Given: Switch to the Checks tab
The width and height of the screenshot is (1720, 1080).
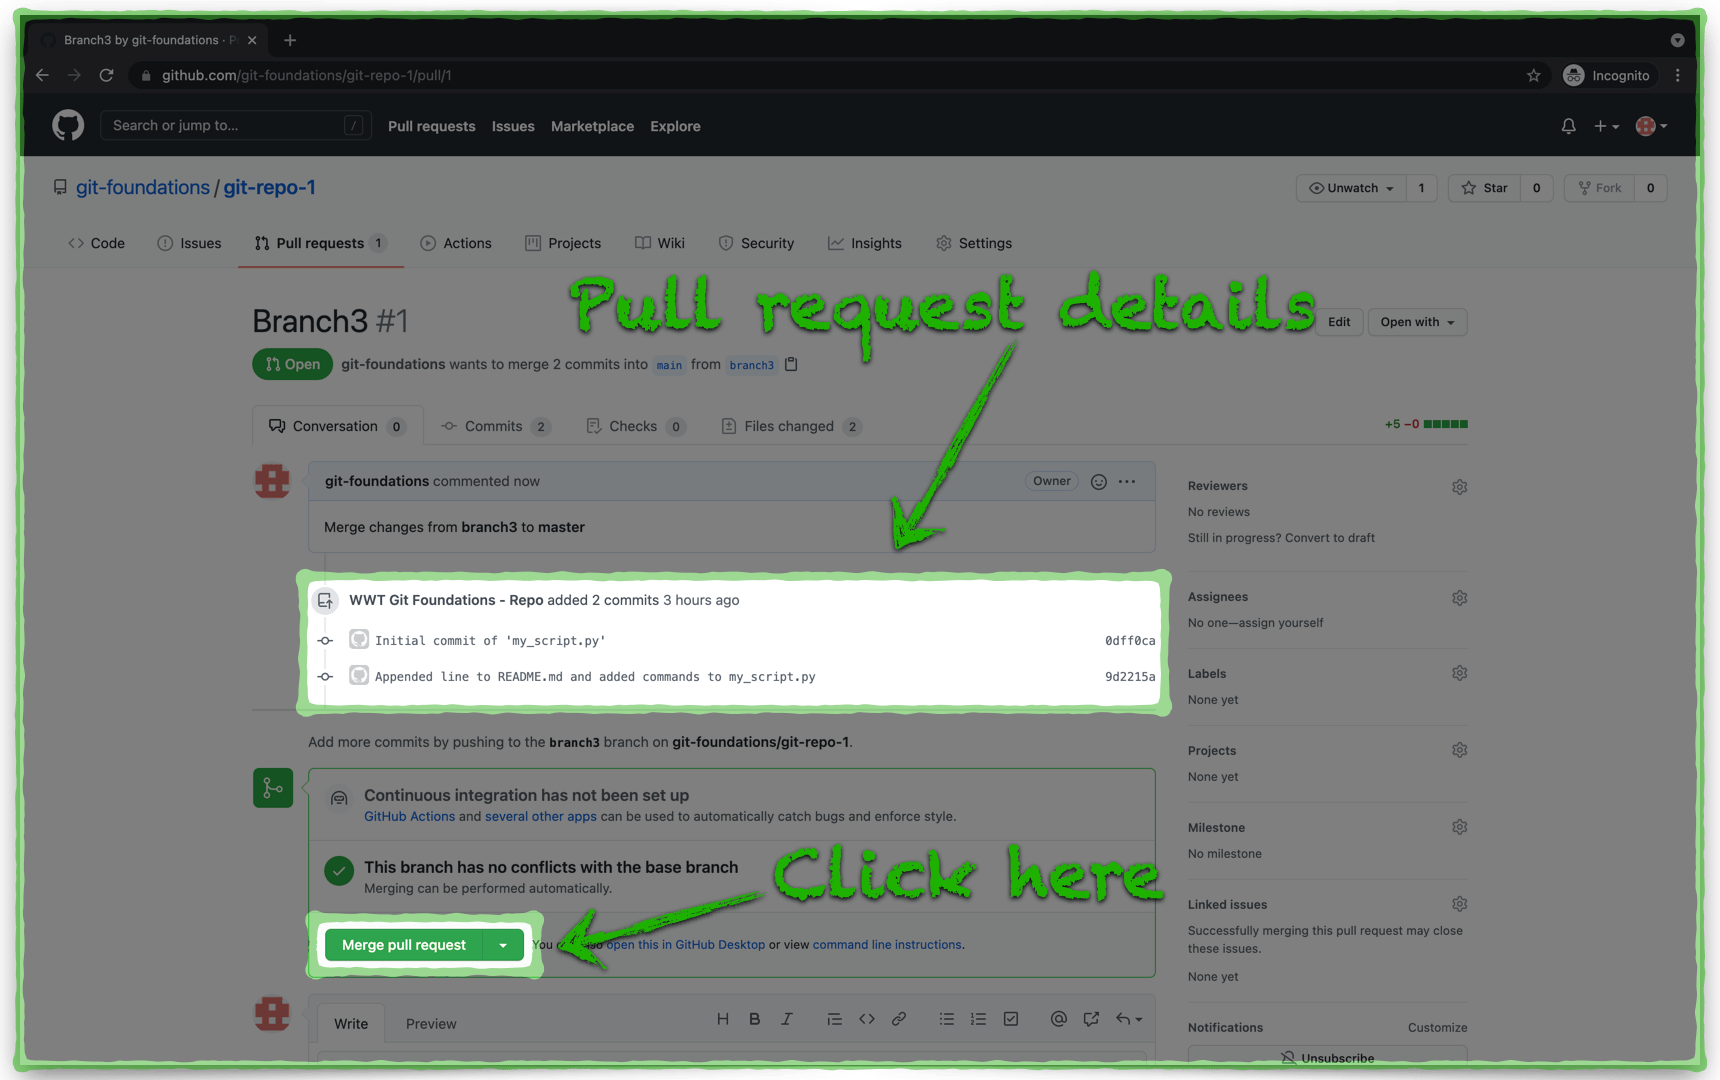Looking at the screenshot, I should [636, 426].
